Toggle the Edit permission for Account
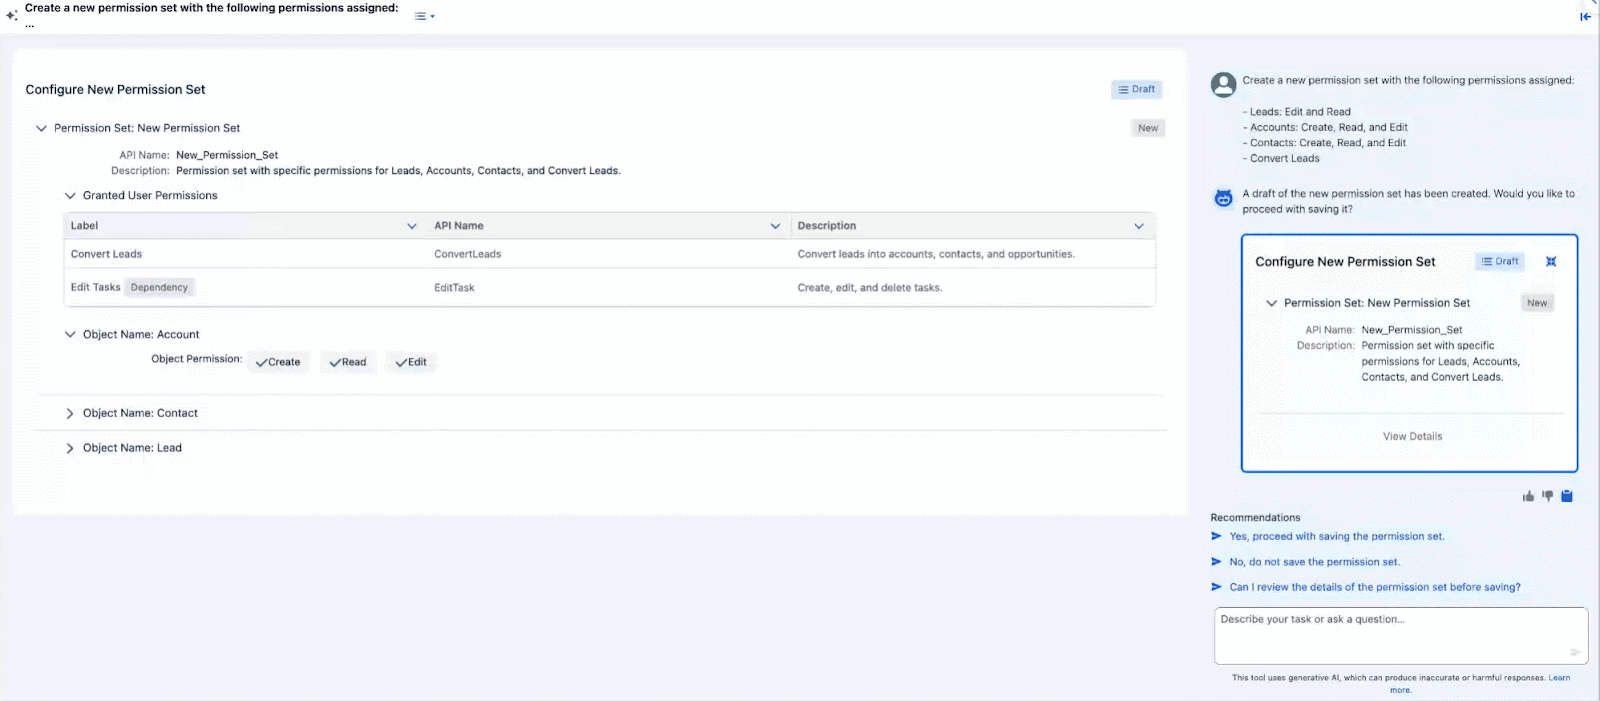Image resolution: width=1600 pixels, height=701 pixels. pos(411,362)
